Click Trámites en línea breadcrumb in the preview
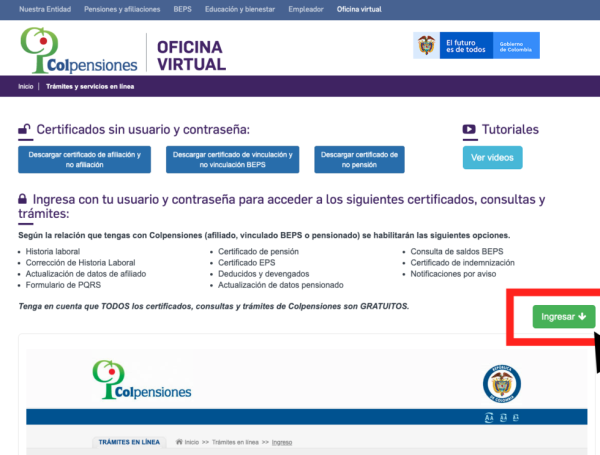Image resolution: width=600 pixels, height=455 pixels. click(x=235, y=442)
